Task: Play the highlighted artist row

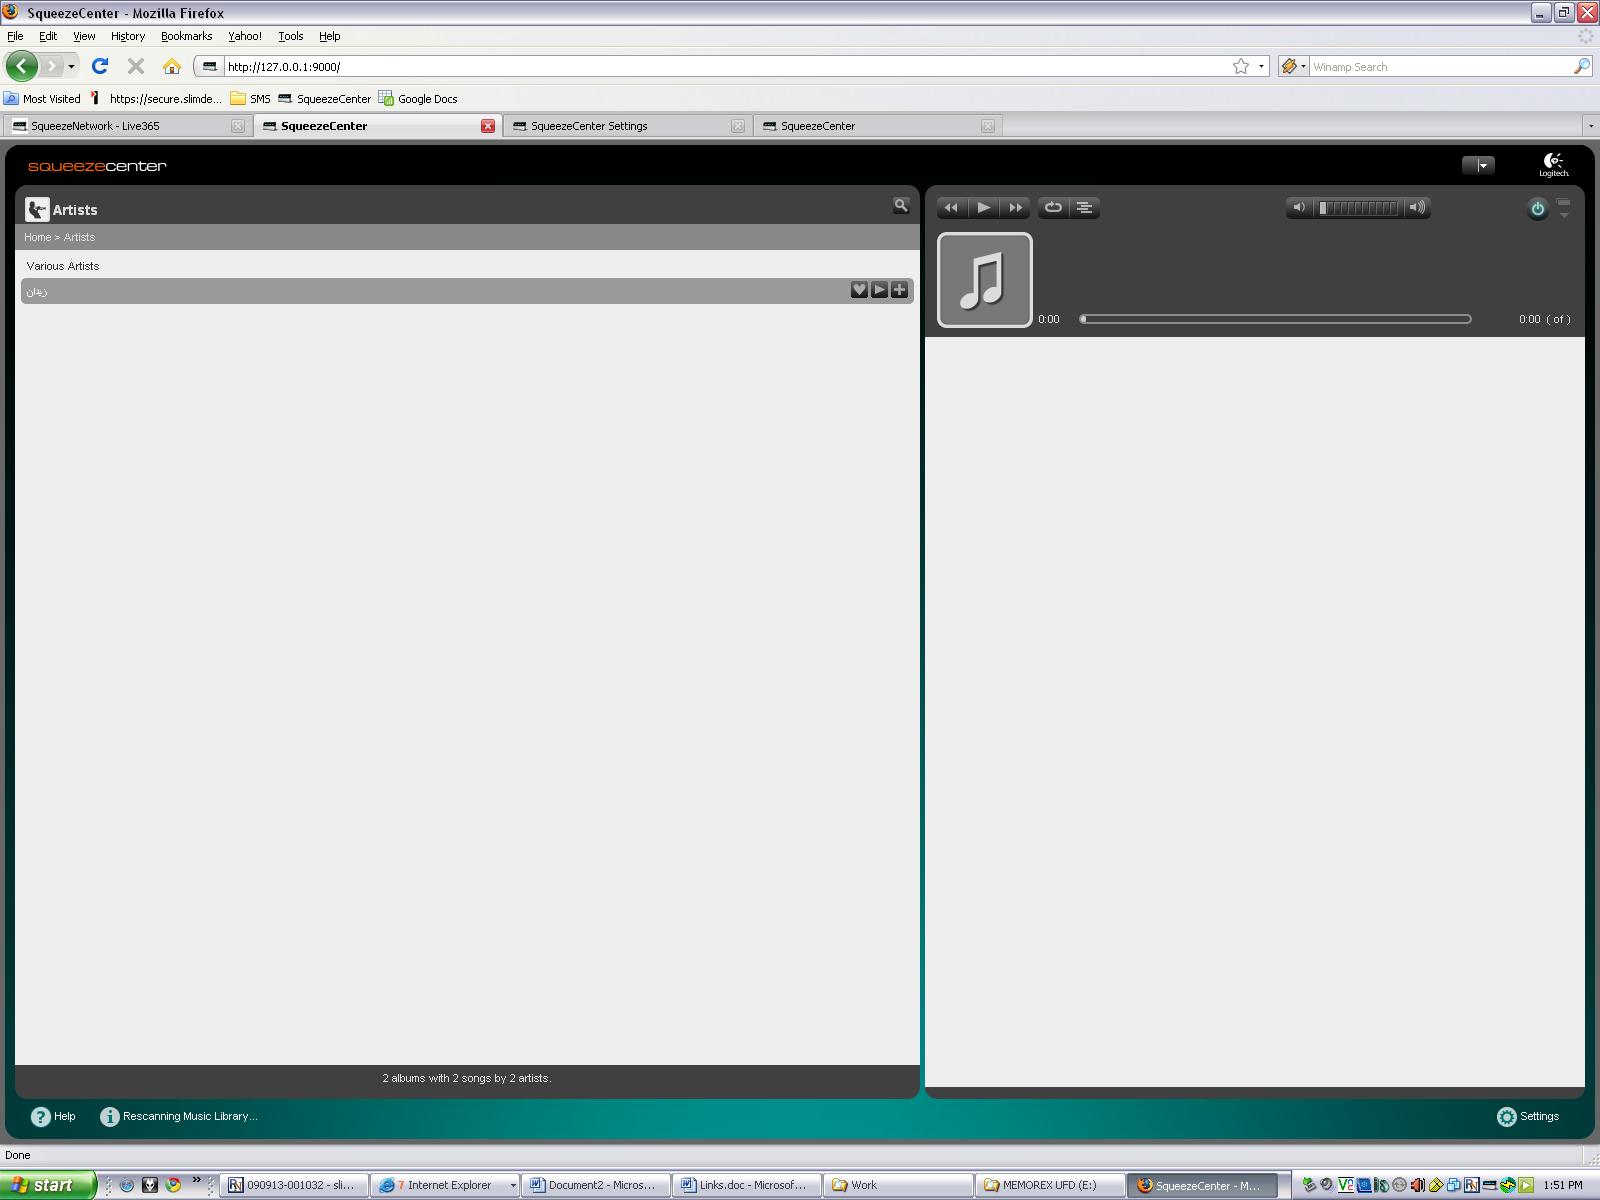Action: coord(879,290)
